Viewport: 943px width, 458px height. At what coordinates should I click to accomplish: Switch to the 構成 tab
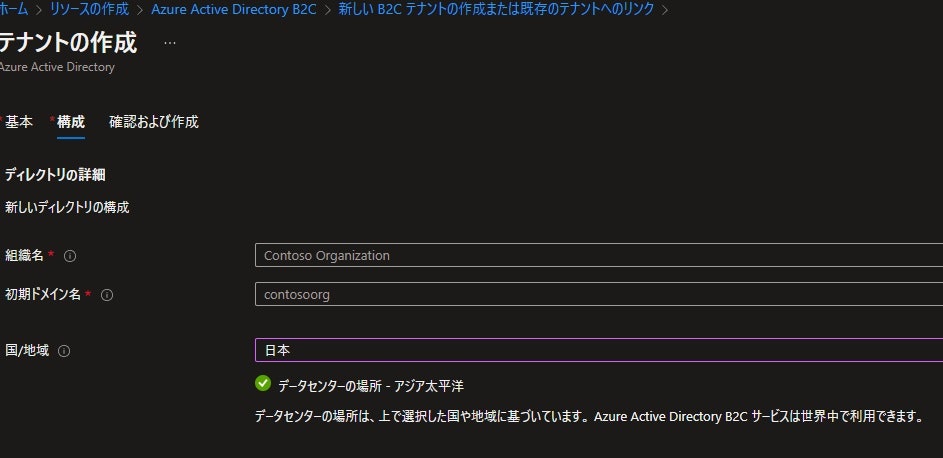(70, 122)
